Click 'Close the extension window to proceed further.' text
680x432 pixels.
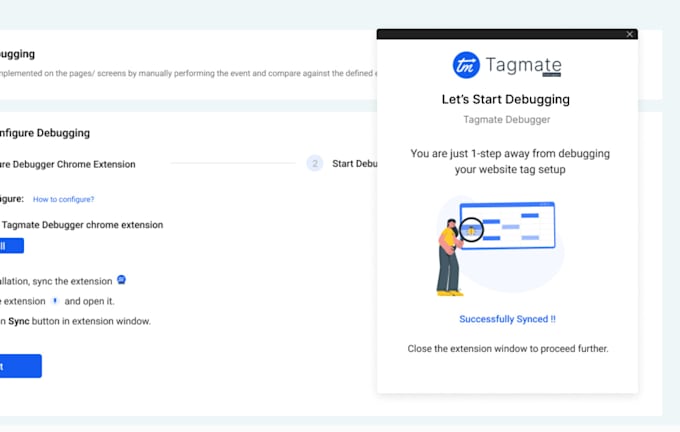(x=508, y=349)
